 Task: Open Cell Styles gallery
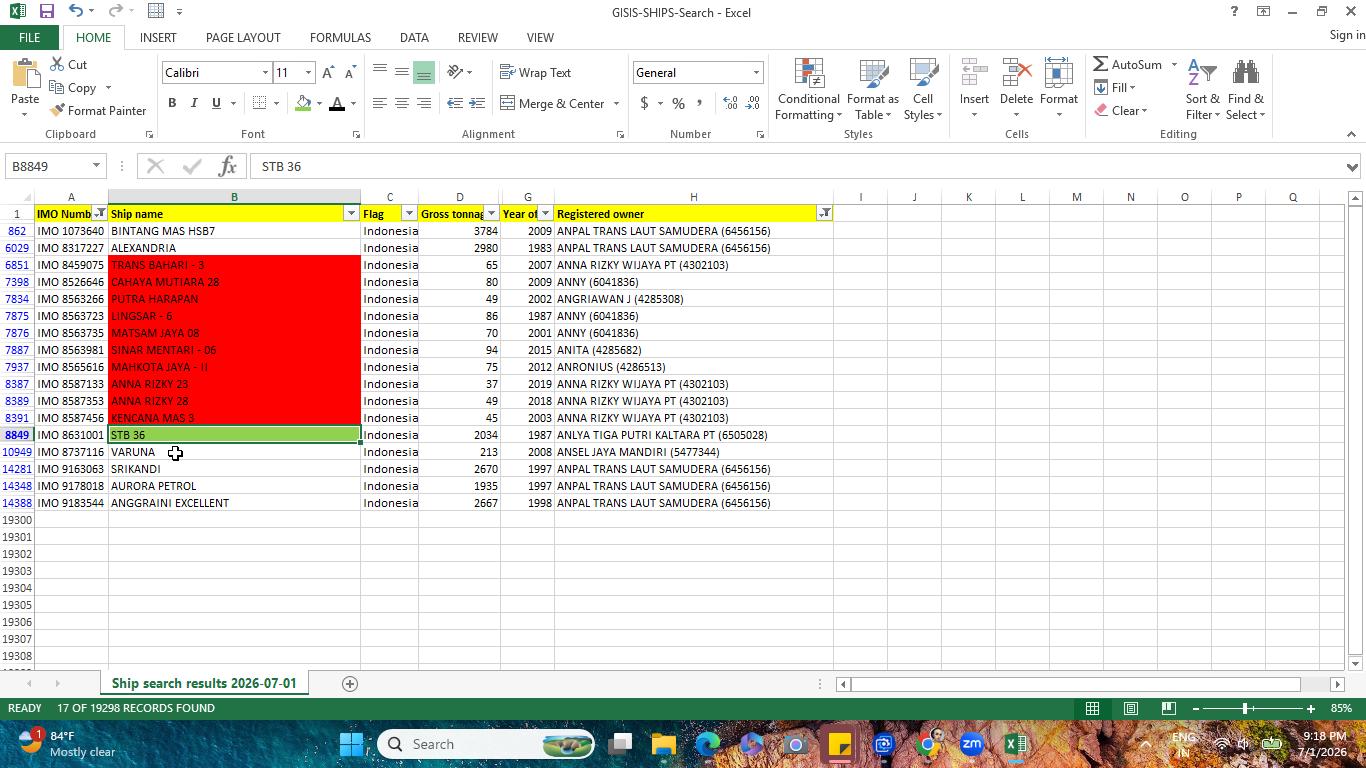[x=923, y=90]
